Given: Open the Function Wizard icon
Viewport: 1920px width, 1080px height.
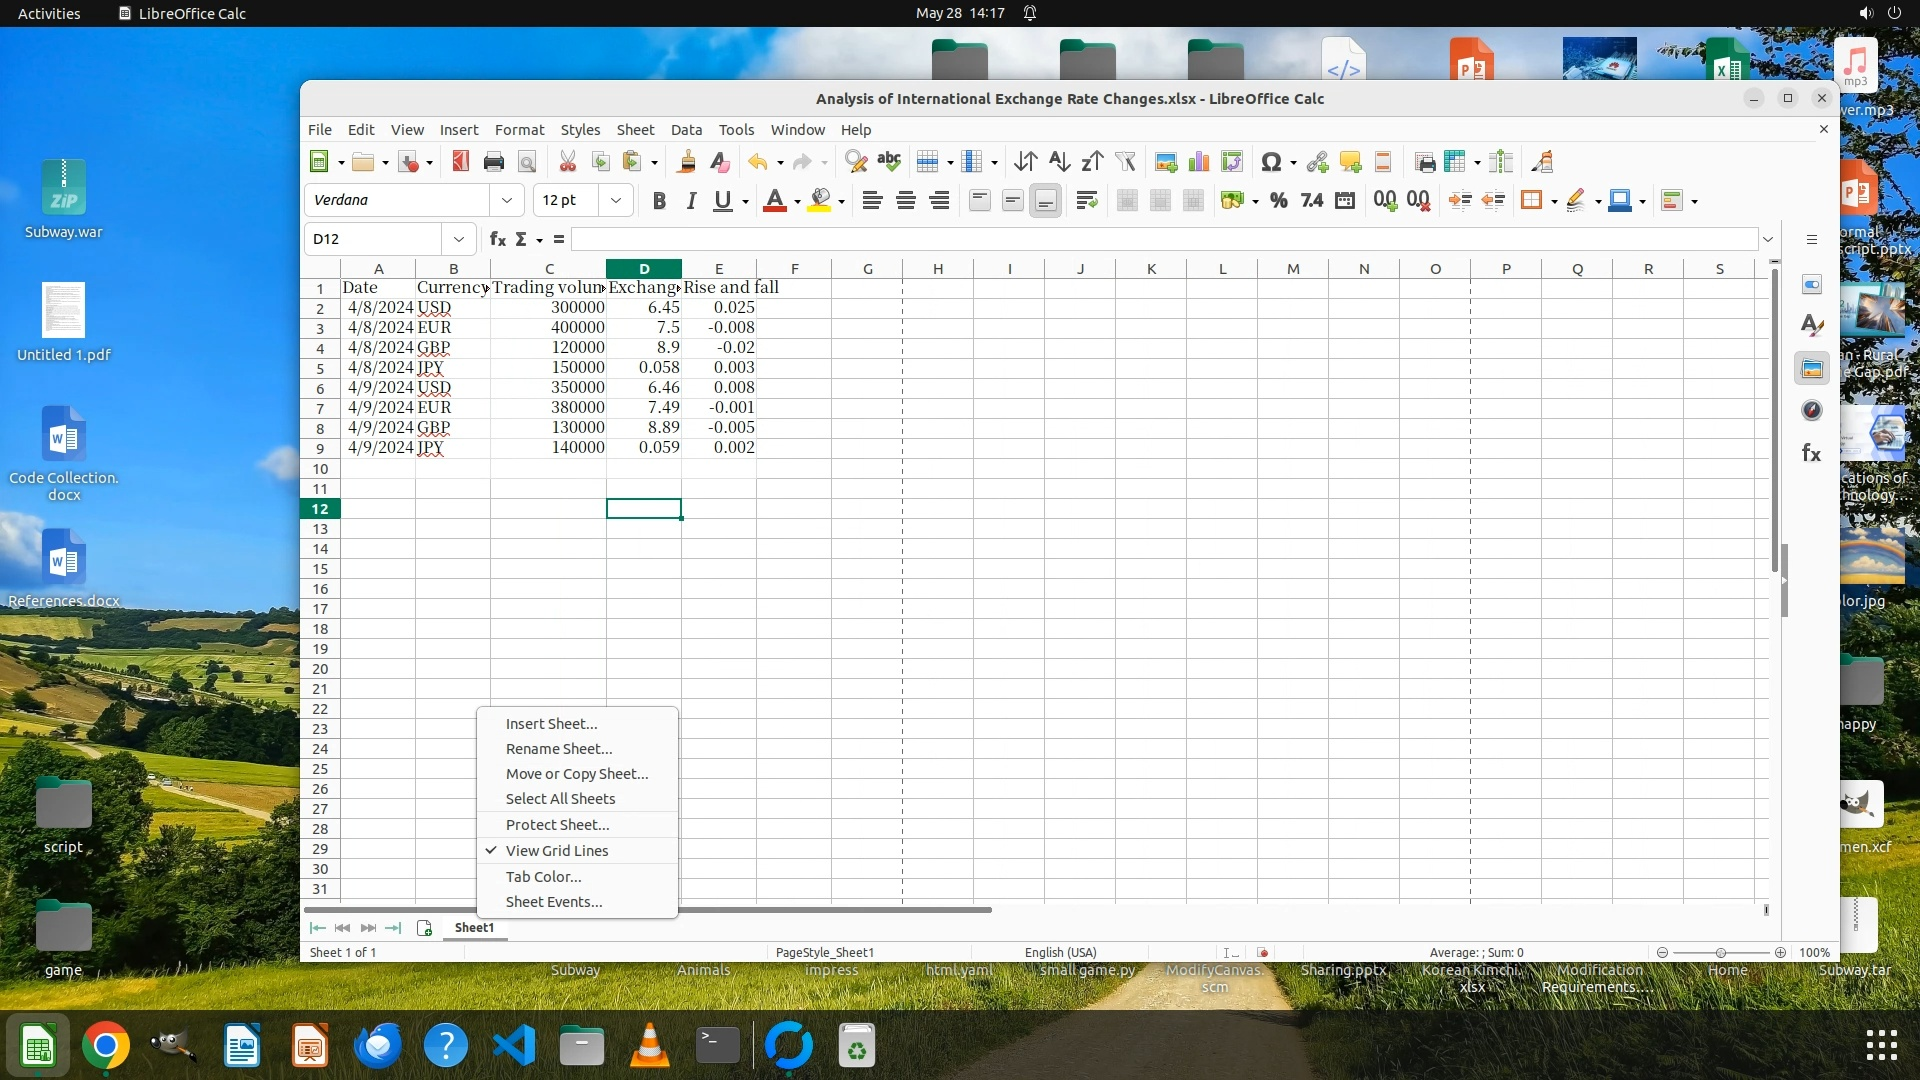Looking at the screenshot, I should click(497, 239).
